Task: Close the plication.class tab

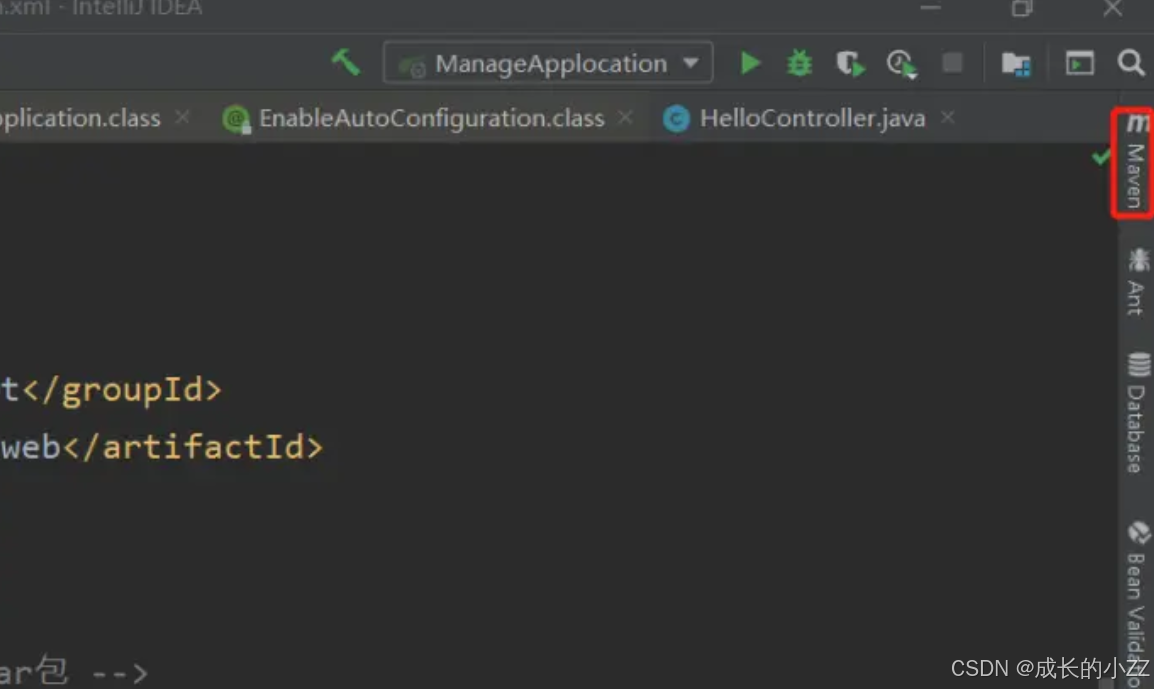Action: [x=183, y=117]
